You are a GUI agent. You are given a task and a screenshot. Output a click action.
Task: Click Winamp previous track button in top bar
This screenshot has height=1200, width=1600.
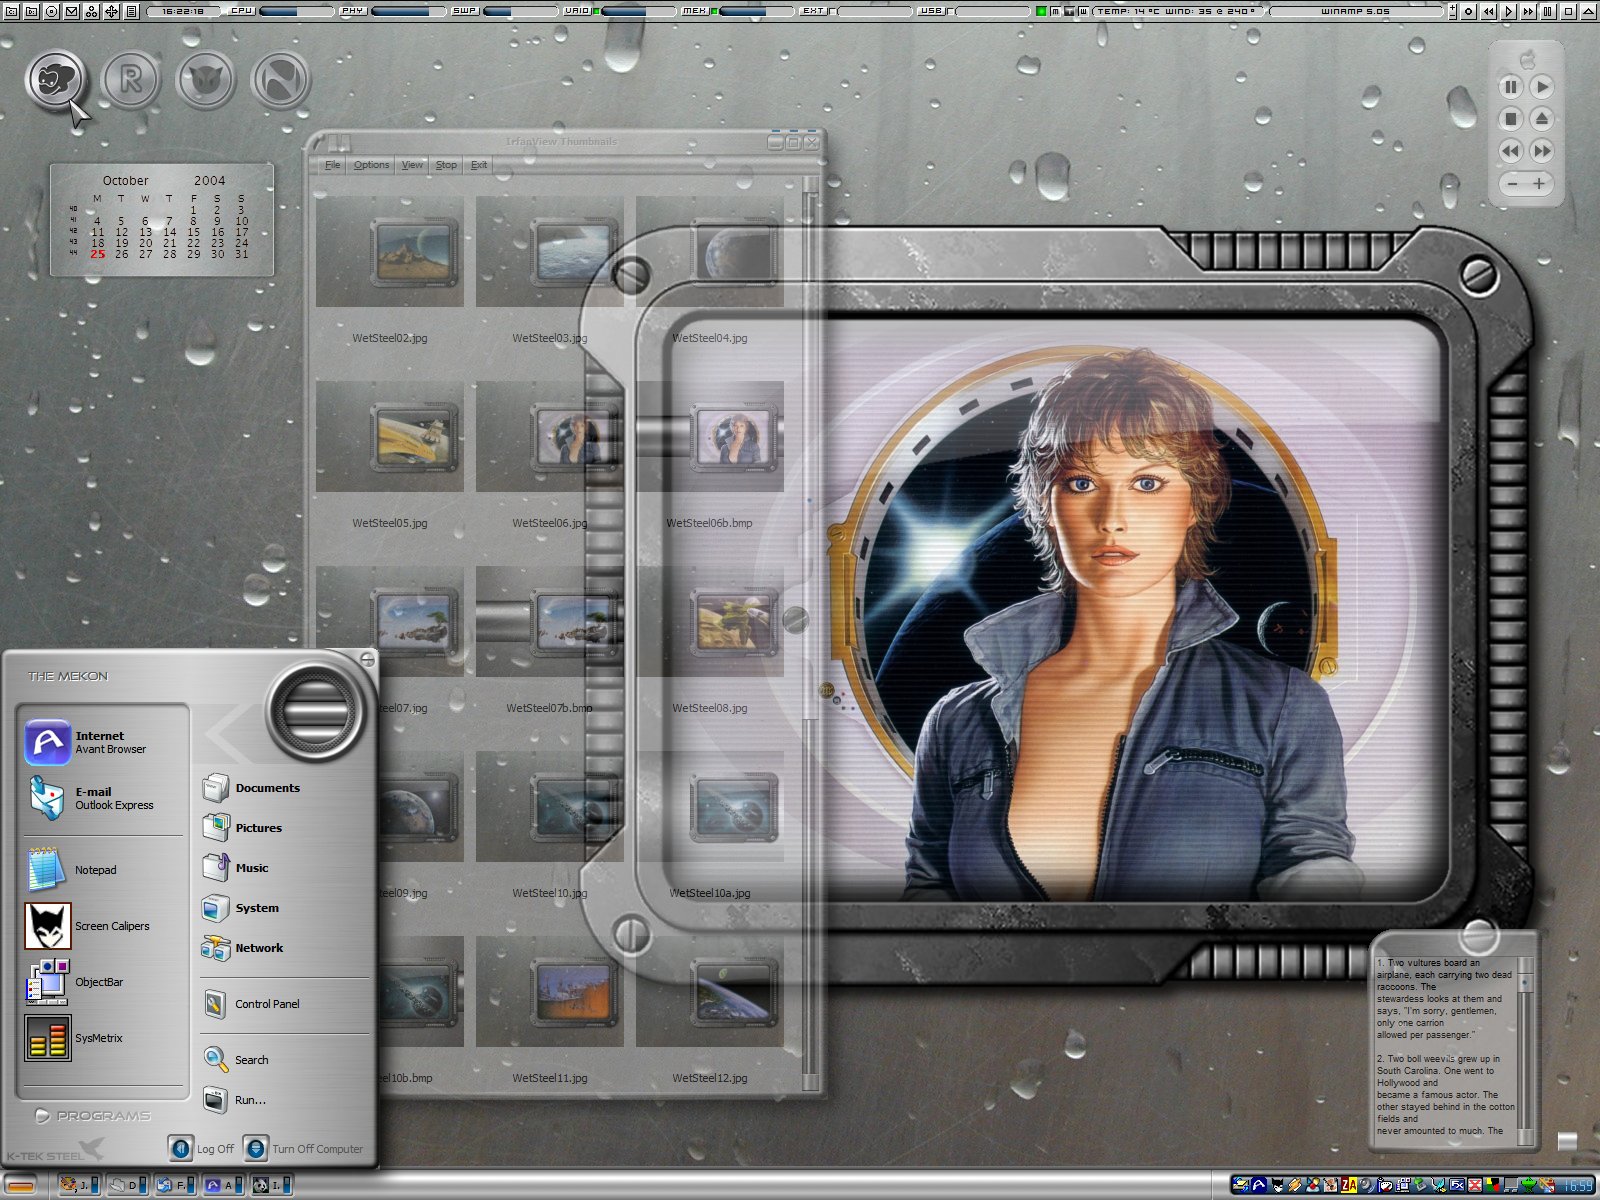(x=1489, y=11)
